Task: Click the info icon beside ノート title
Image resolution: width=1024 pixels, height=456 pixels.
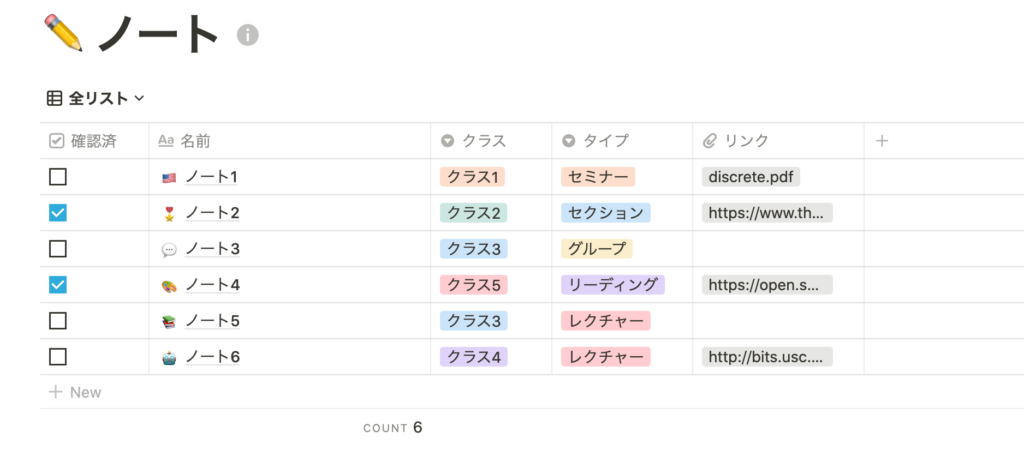Action: pos(248,35)
